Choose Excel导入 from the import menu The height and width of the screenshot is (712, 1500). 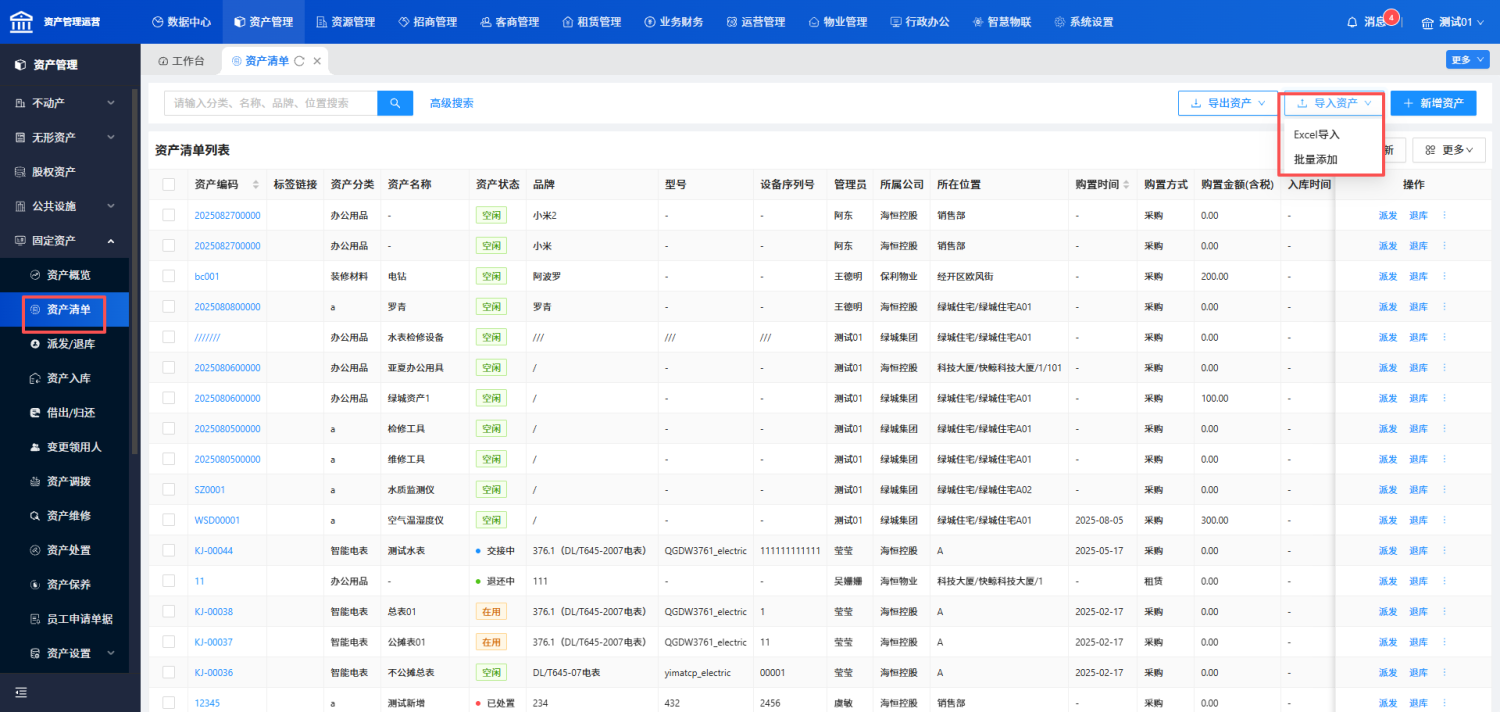(x=1316, y=134)
